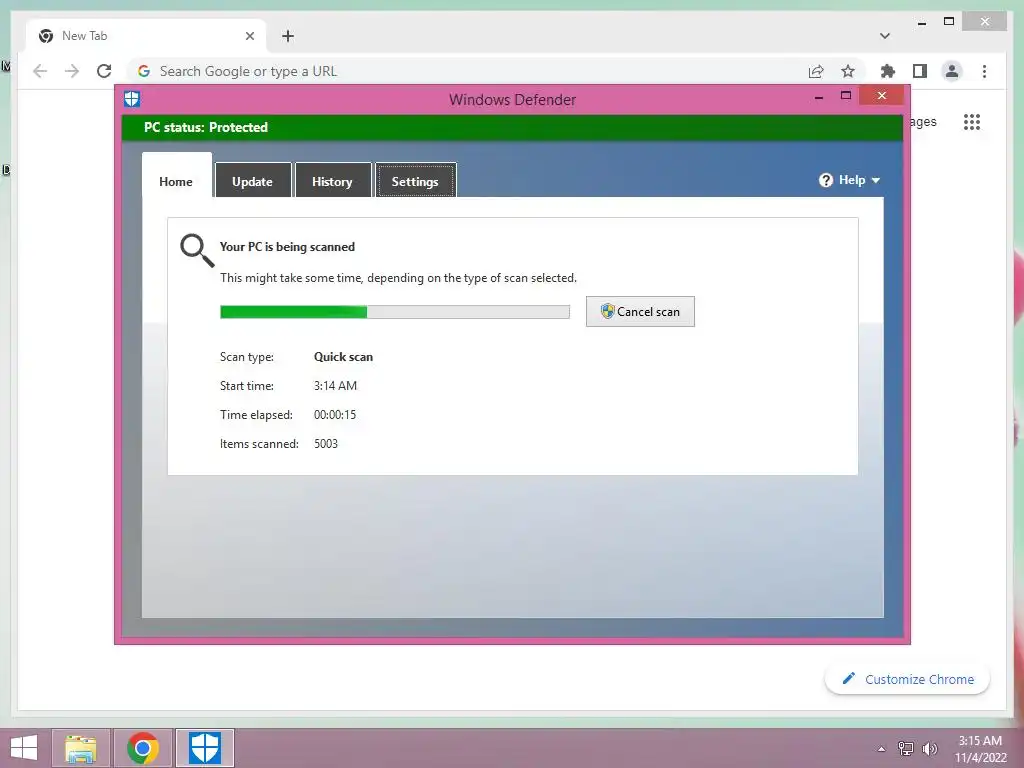The width and height of the screenshot is (1024, 768).
Task: Expand the Help dropdown arrow
Action: [x=876, y=180]
